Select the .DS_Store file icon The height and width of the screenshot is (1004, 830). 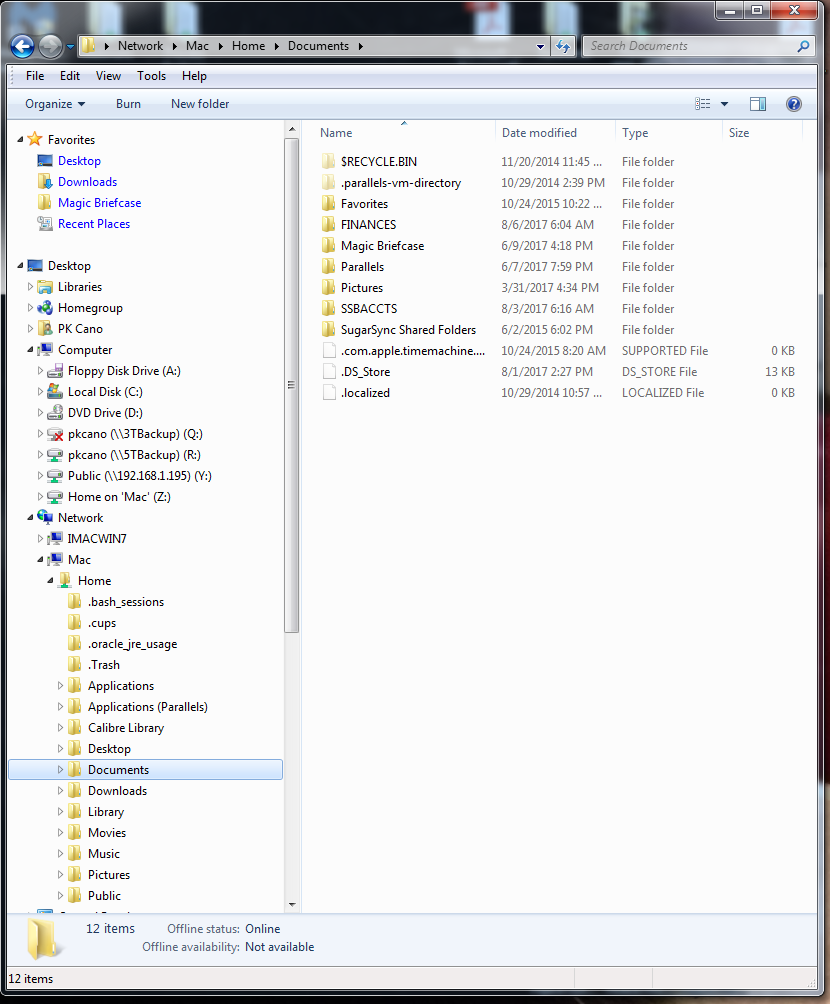point(328,372)
